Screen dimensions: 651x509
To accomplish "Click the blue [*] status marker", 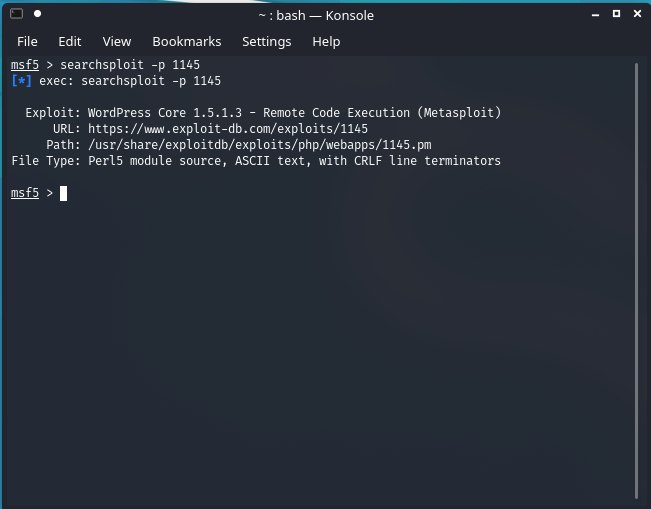I will (21, 81).
